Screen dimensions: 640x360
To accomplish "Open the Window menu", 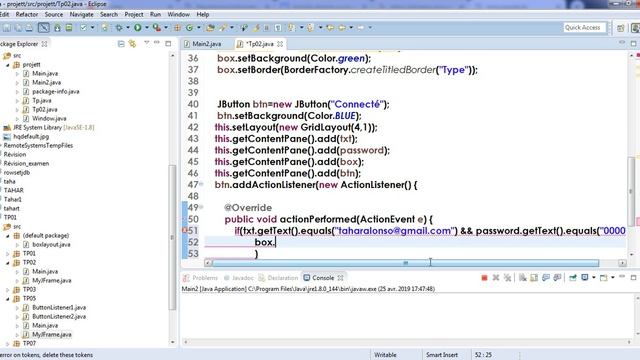I will point(178,14).
